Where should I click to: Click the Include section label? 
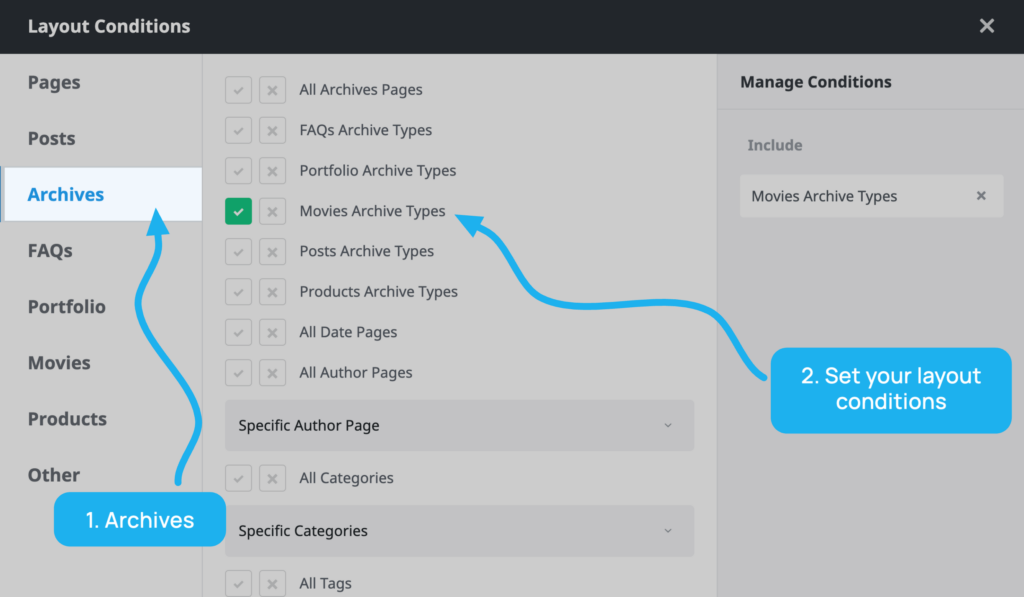click(775, 145)
